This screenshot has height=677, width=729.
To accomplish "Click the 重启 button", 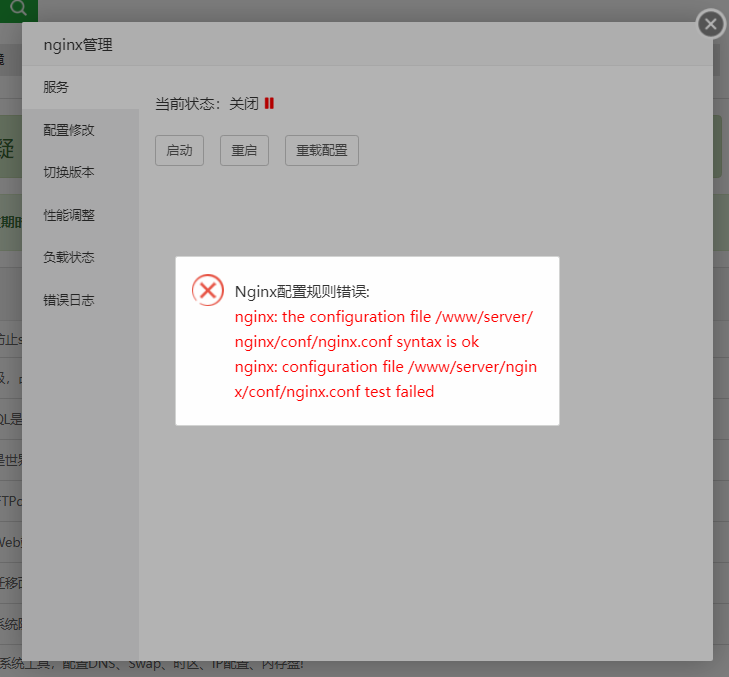I will click(x=244, y=151).
